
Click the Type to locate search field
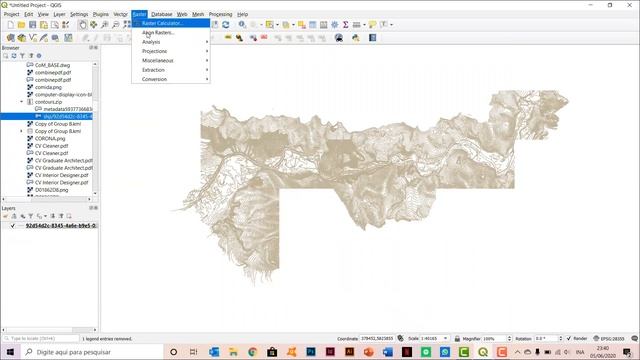point(41,339)
